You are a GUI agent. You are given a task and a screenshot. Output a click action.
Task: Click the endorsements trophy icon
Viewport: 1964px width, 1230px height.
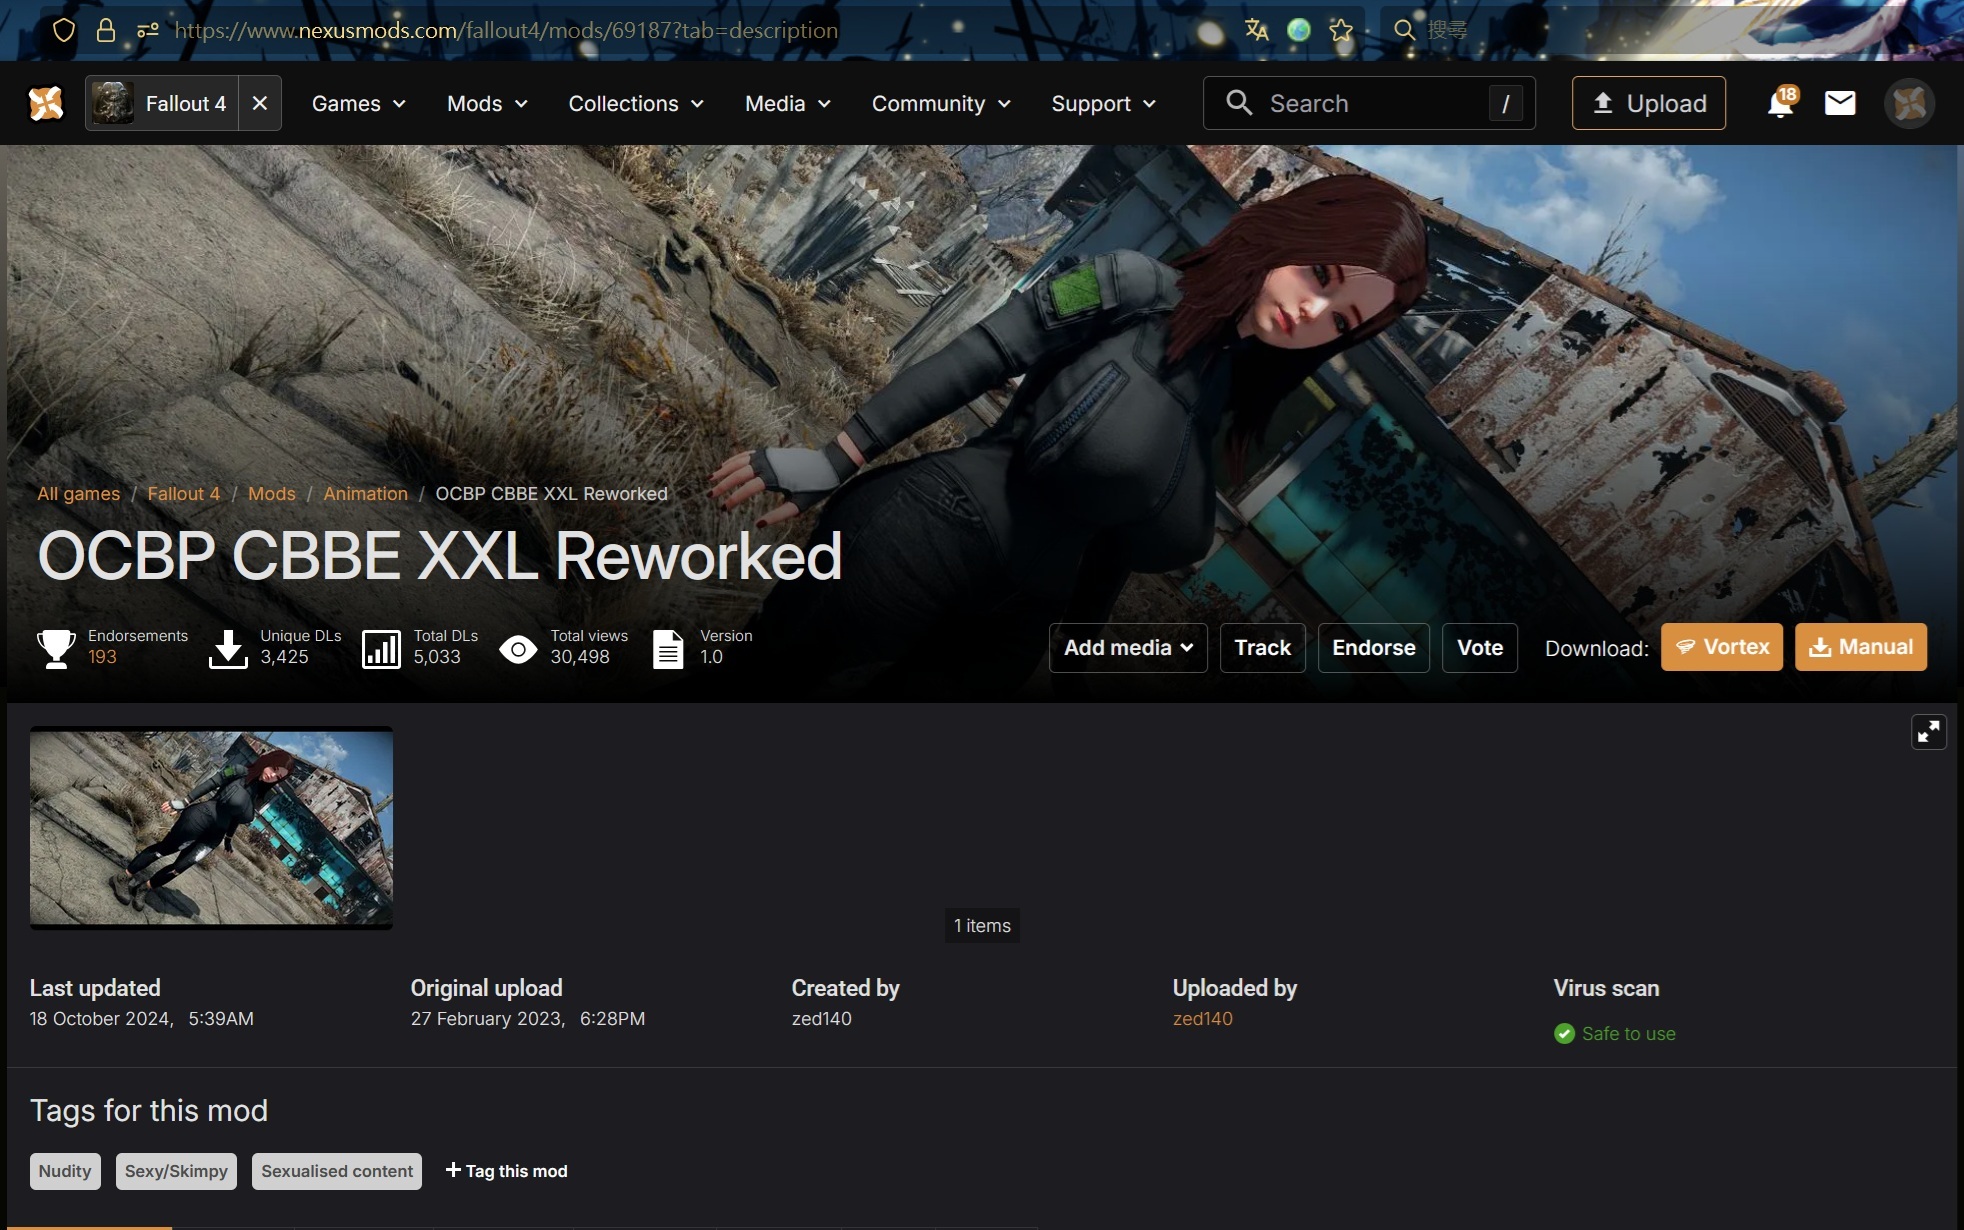click(56, 648)
